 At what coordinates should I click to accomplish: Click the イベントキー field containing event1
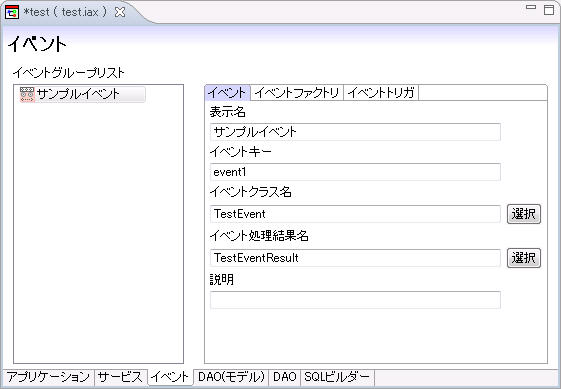pos(355,172)
